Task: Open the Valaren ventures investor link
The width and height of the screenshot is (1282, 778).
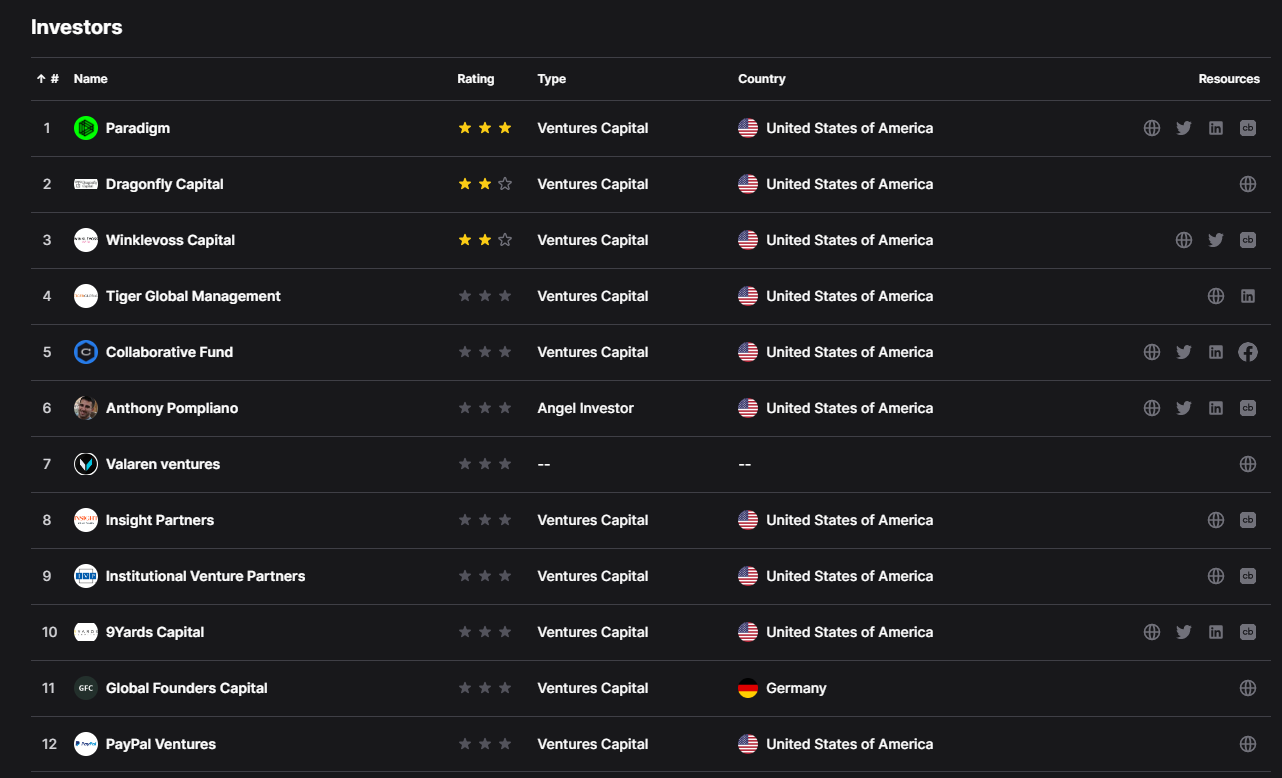Action: [x=163, y=464]
